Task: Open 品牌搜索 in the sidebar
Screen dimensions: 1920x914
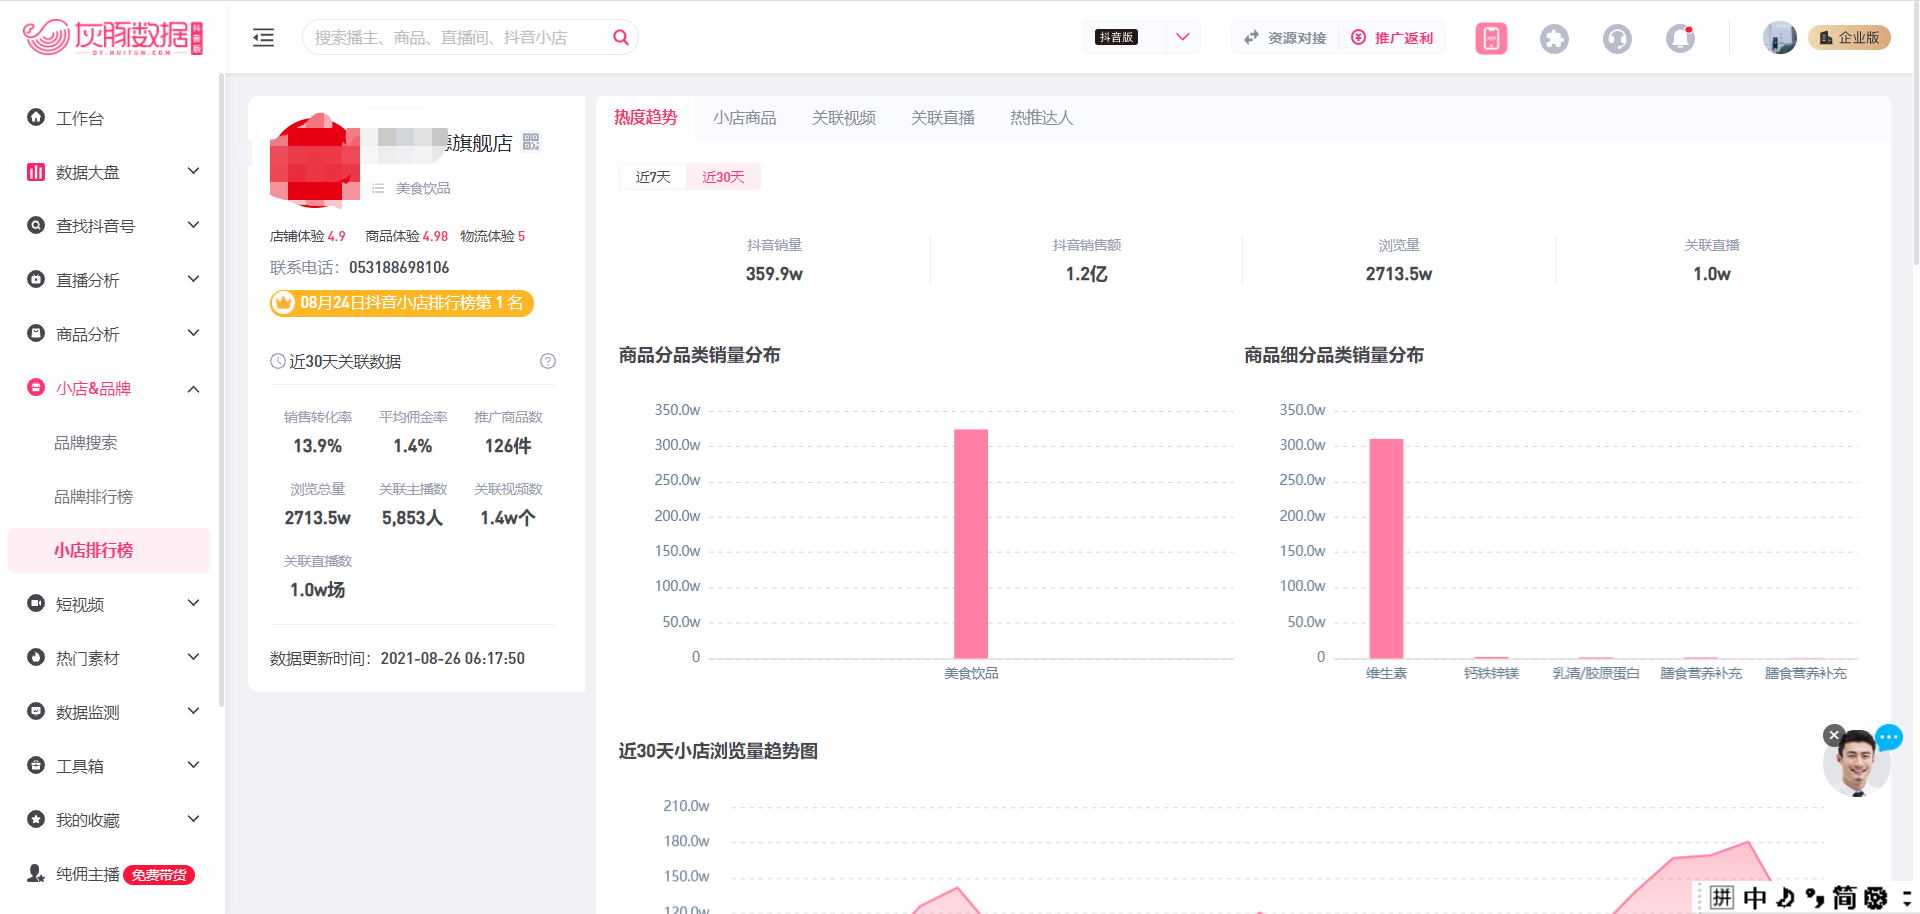Action: tap(86, 442)
